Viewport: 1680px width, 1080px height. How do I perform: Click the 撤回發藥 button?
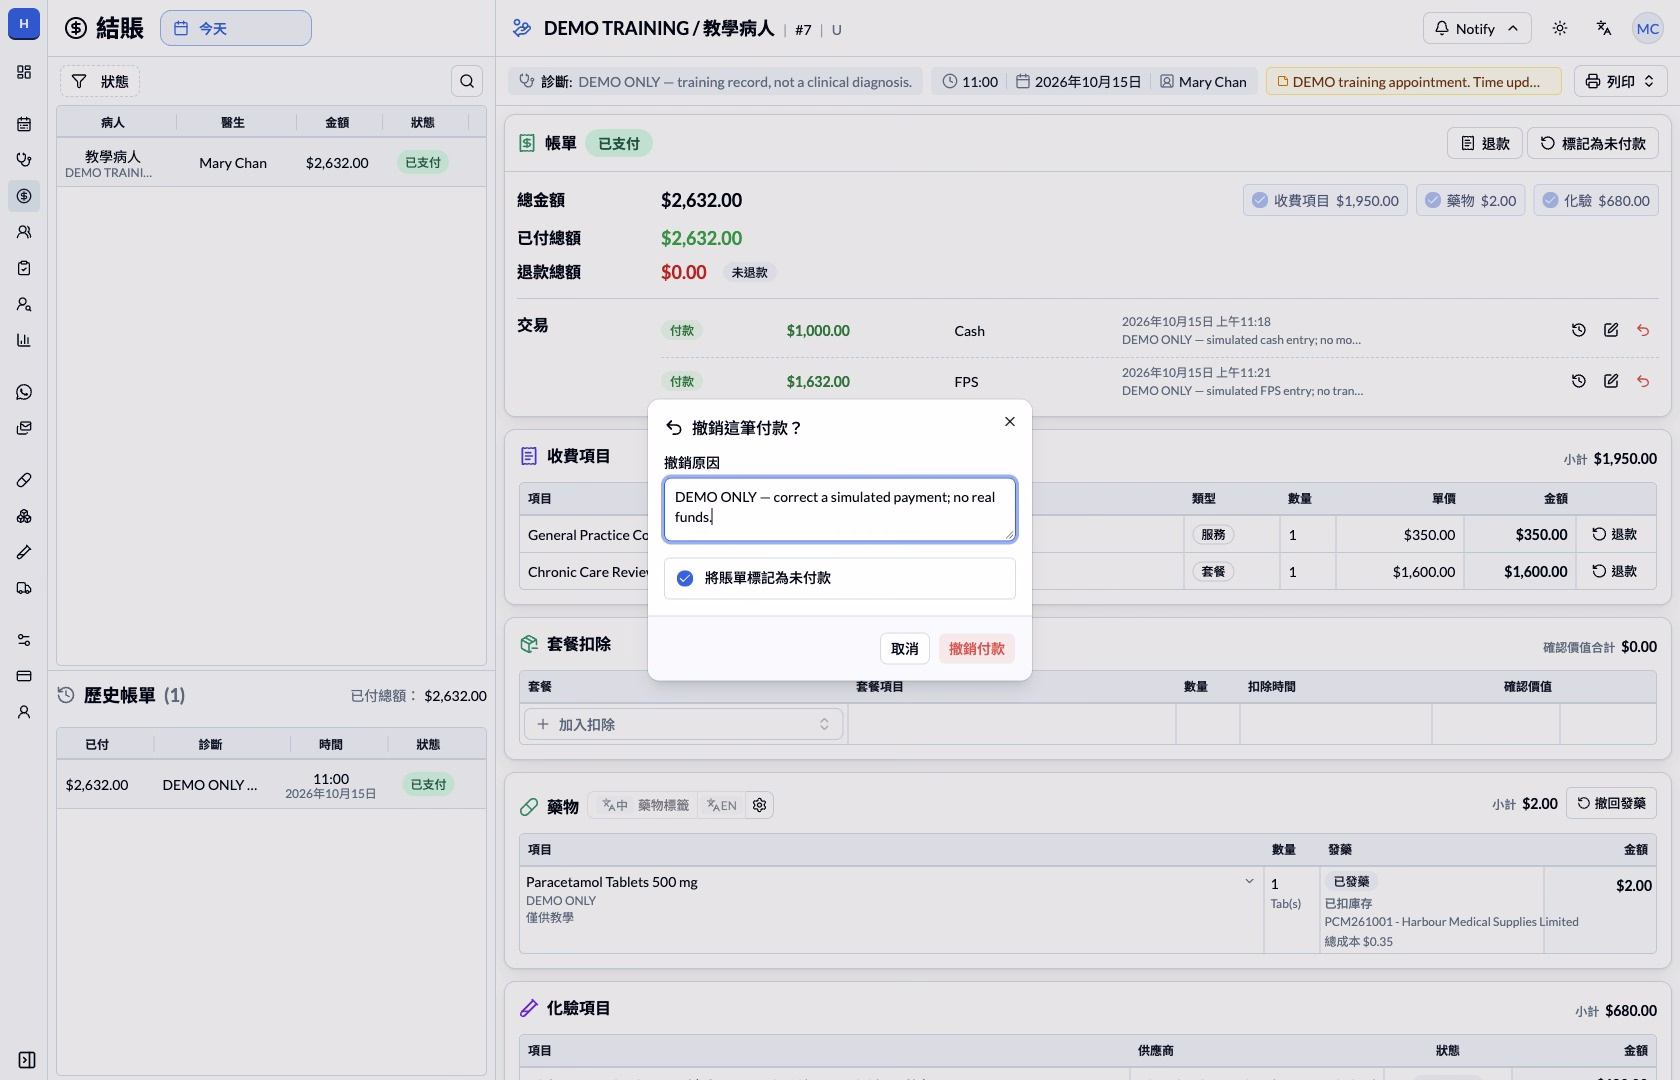pos(1611,803)
